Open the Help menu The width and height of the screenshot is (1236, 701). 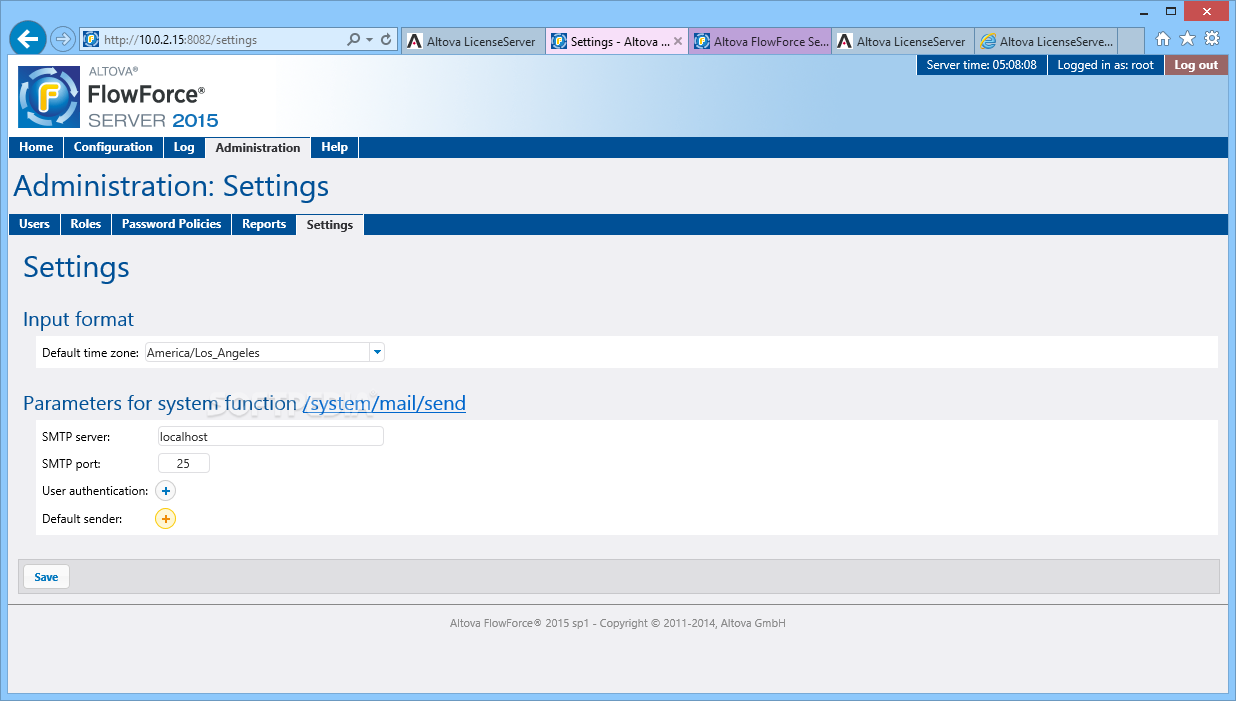pos(334,147)
